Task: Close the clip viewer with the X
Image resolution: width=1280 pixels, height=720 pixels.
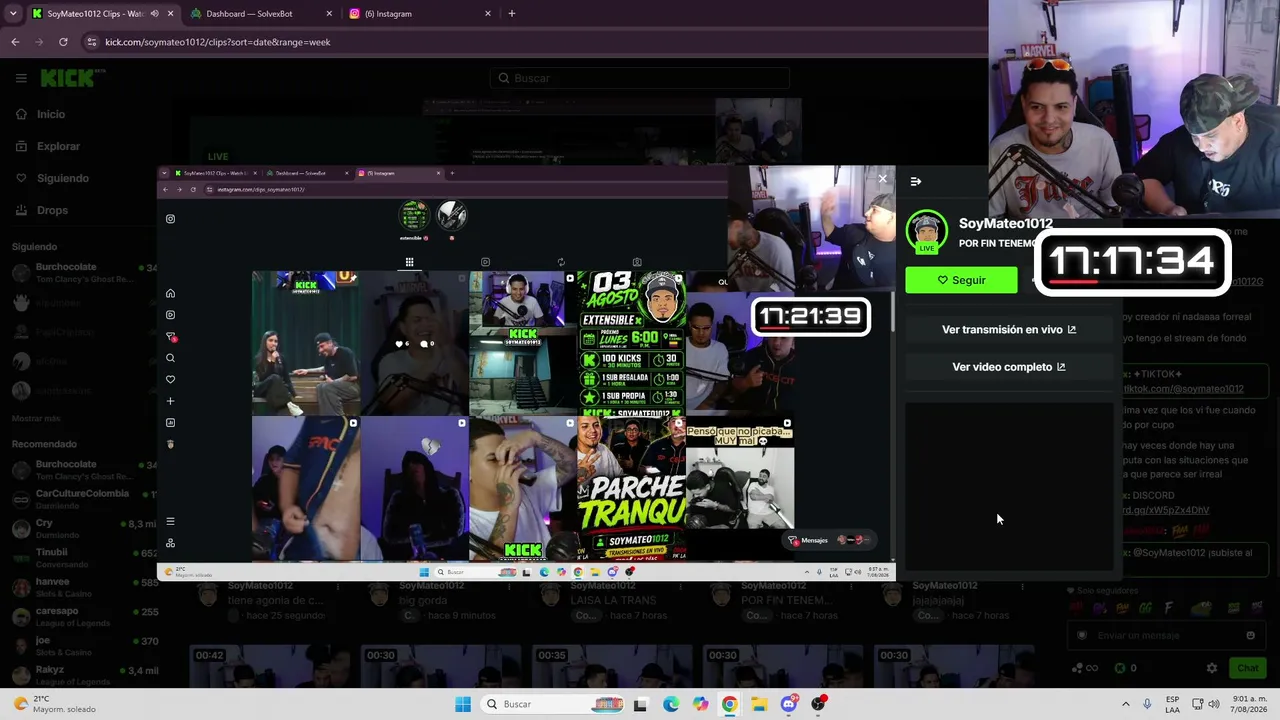Action: pyautogui.click(x=882, y=179)
